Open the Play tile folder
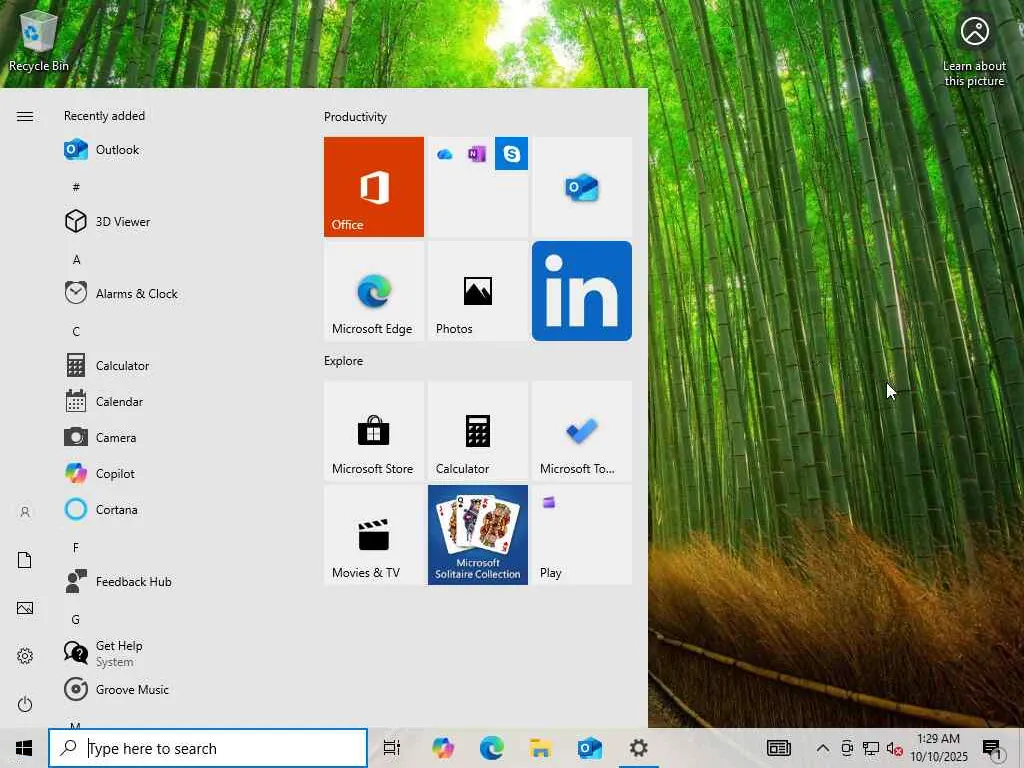 pyautogui.click(x=581, y=535)
